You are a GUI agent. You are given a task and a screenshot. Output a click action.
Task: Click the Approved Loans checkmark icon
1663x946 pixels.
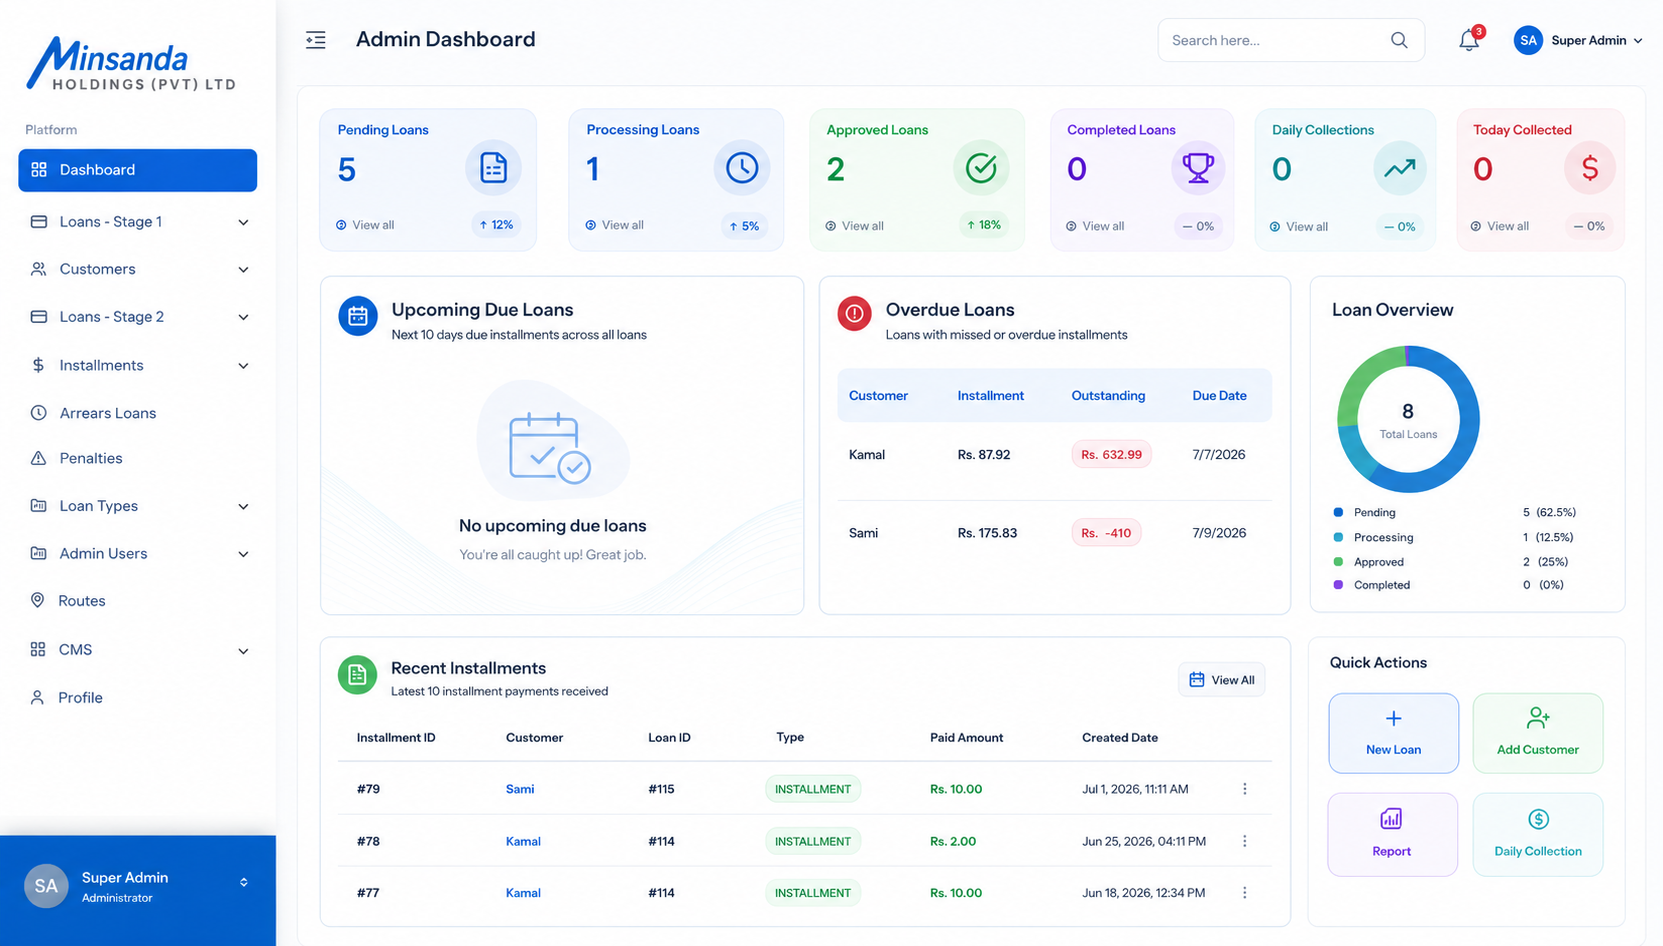coord(981,168)
